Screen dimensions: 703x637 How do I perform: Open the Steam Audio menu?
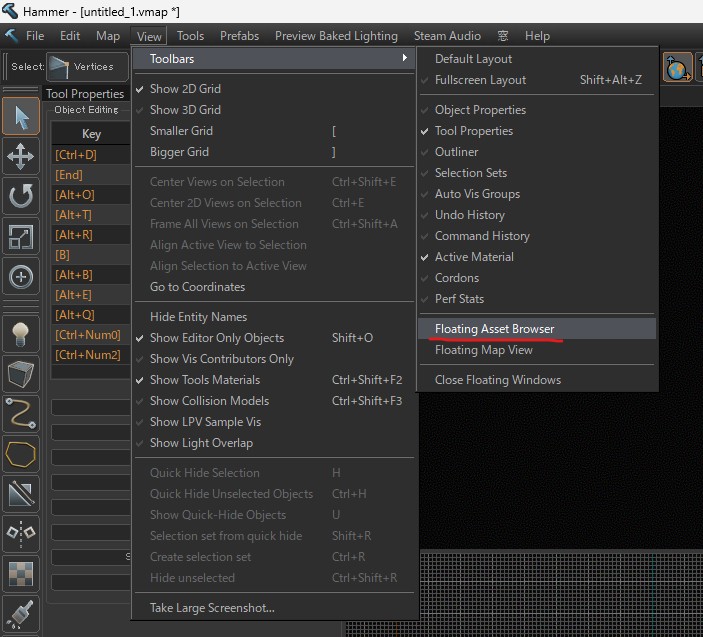pos(447,36)
